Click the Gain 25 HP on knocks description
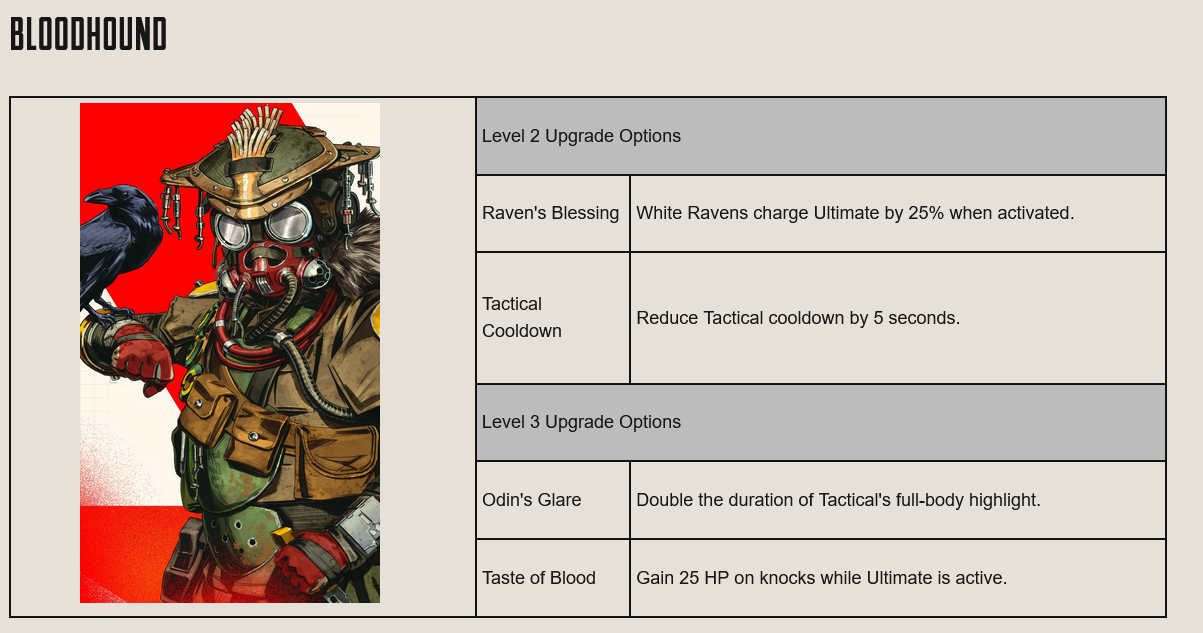Screen dimensions: 1203x633 pos(821,578)
